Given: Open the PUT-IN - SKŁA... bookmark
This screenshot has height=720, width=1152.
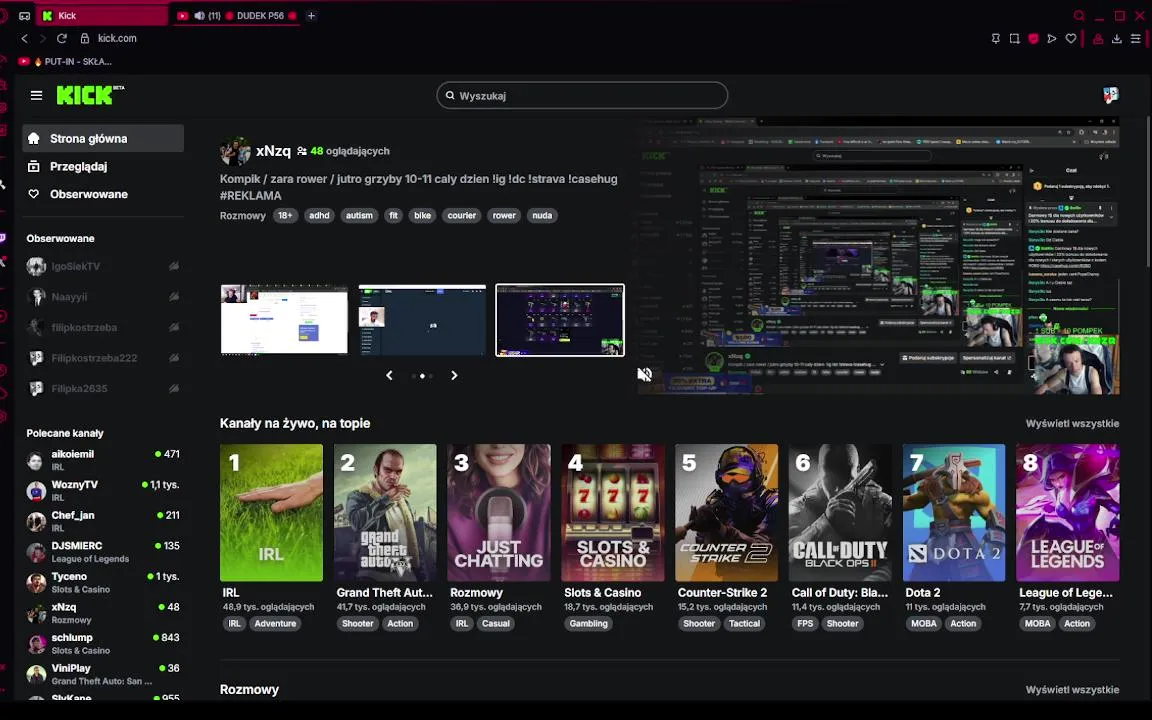Looking at the screenshot, I should click(x=65, y=62).
